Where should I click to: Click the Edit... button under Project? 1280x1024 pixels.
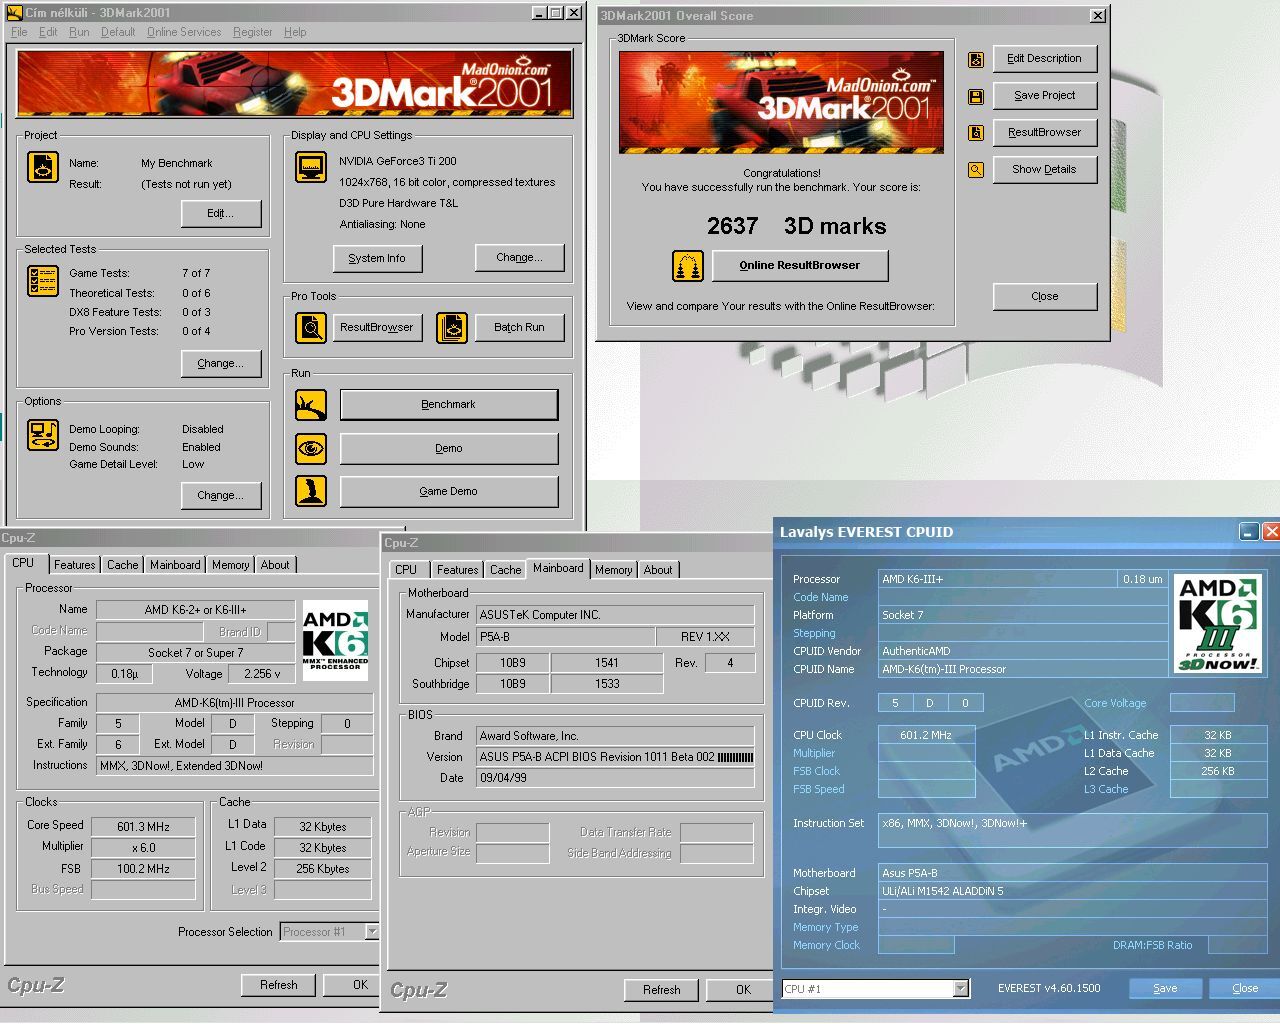[221, 213]
